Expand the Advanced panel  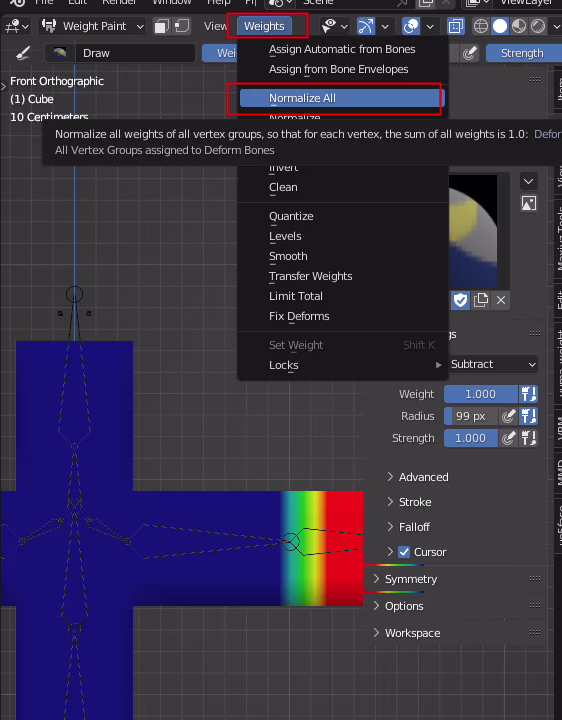tap(417, 477)
